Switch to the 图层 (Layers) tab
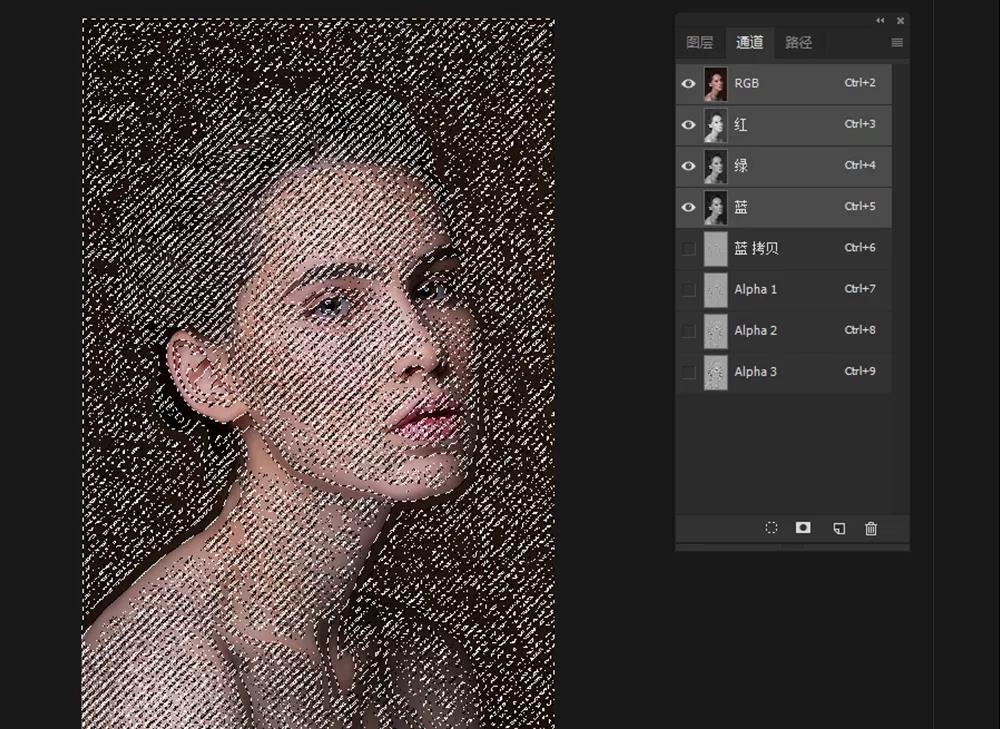The height and width of the screenshot is (729, 1000). pos(700,43)
